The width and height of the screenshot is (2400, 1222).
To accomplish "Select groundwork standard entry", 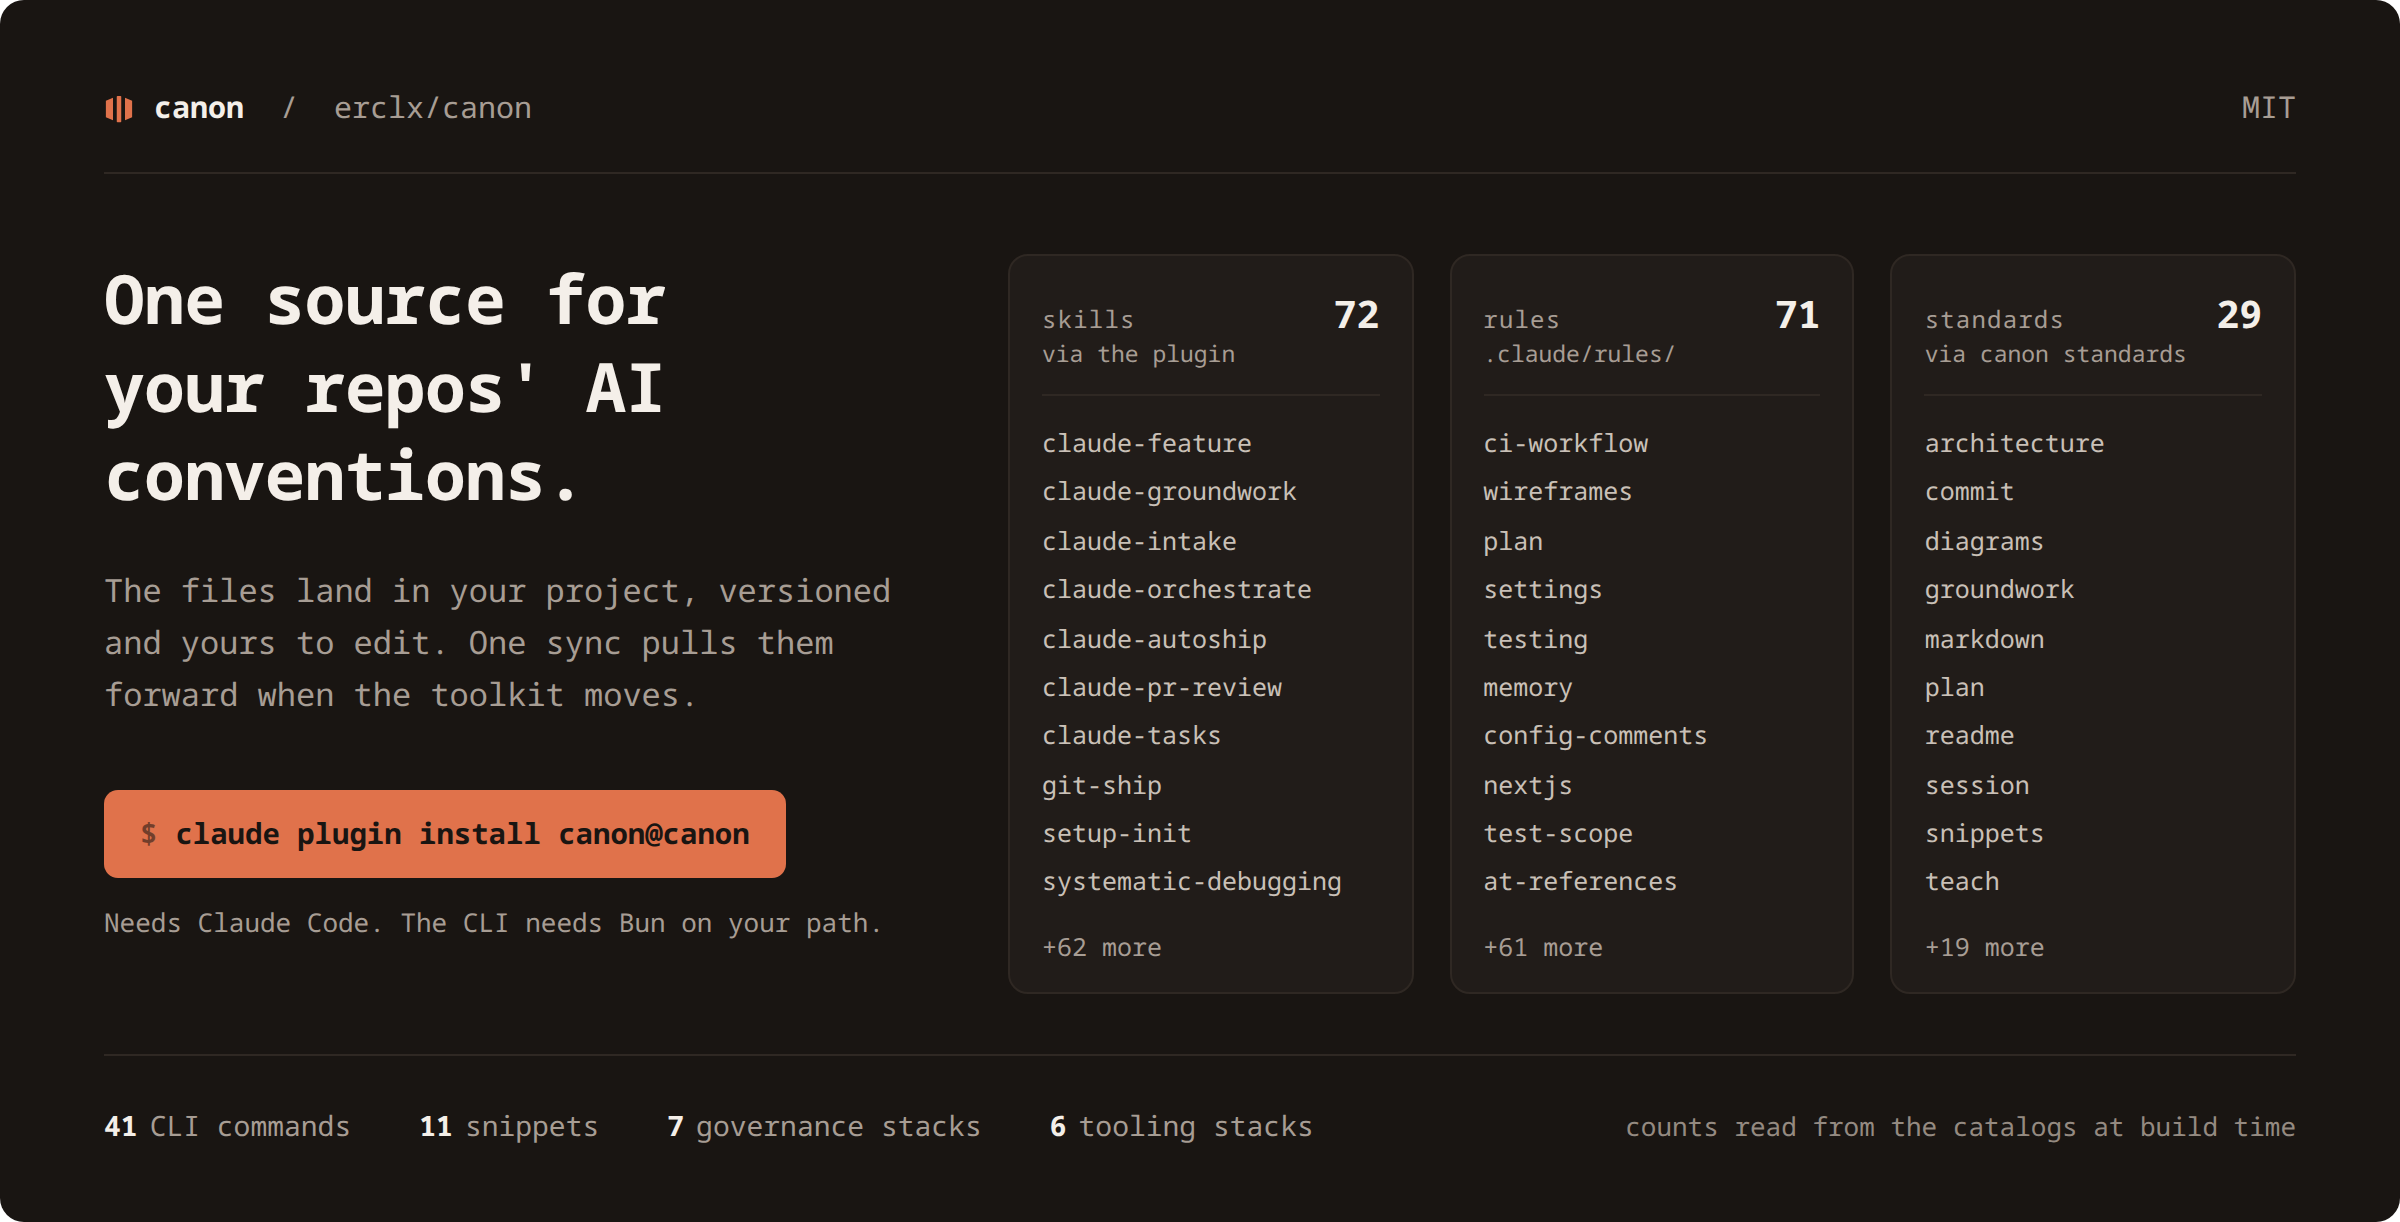I will tap(1999, 590).
